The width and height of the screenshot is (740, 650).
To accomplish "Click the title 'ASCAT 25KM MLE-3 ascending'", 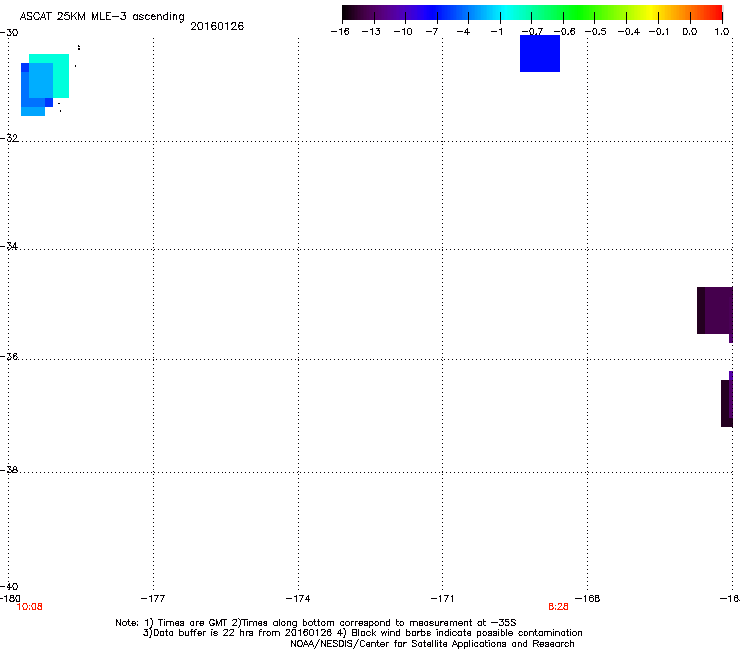I will pyautogui.click(x=102, y=16).
